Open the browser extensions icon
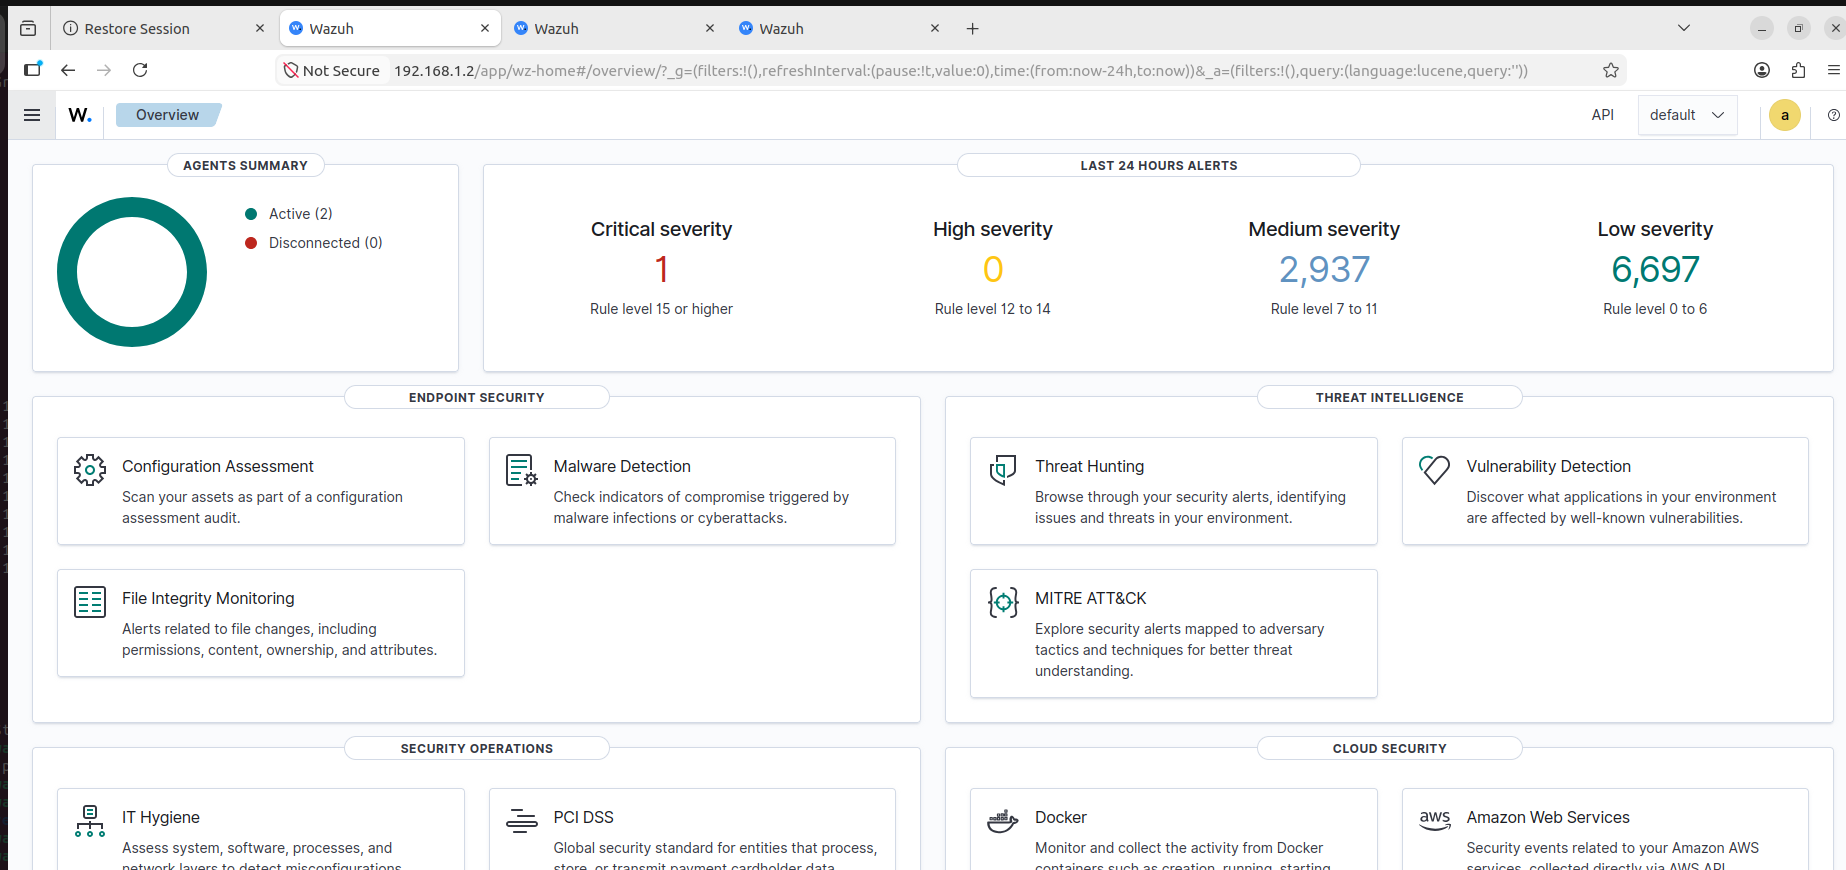The image size is (1846, 870). click(1798, 70)
